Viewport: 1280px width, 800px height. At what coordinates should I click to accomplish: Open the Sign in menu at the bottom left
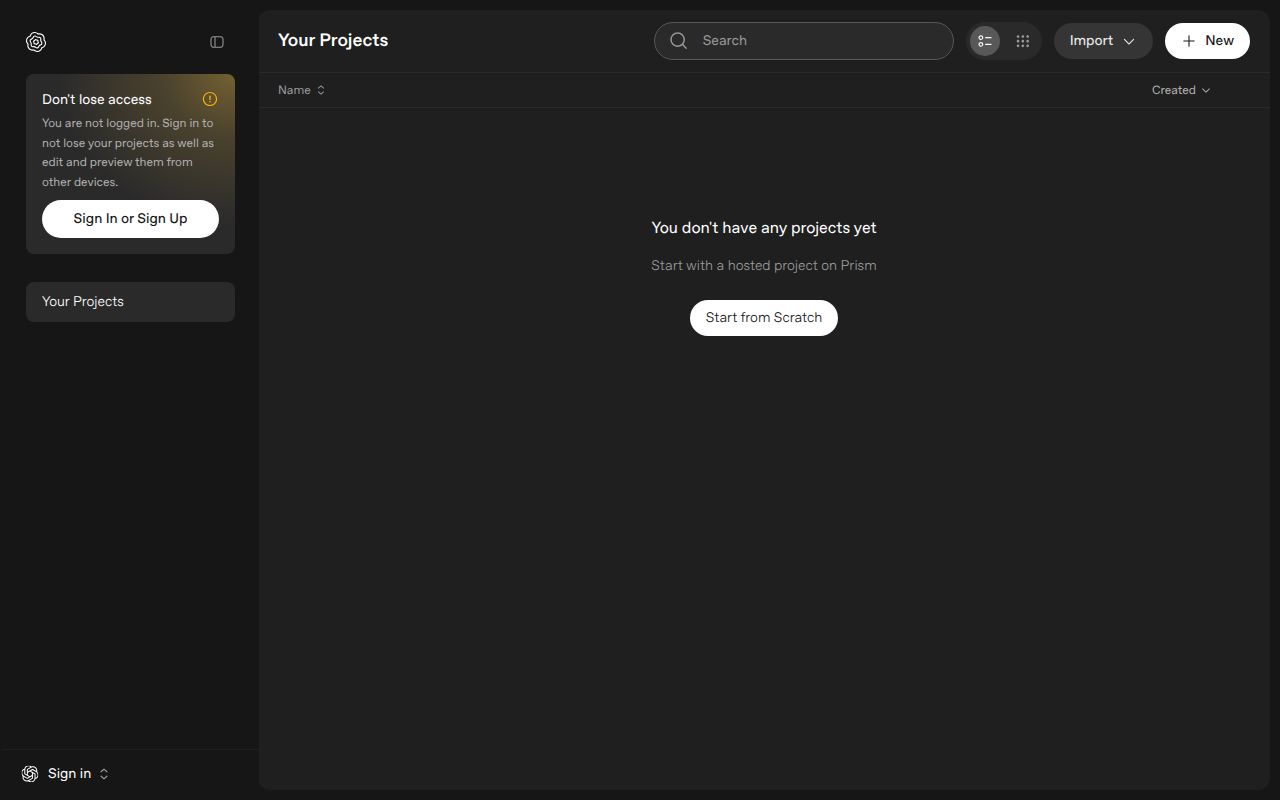(x=68, y=774)
